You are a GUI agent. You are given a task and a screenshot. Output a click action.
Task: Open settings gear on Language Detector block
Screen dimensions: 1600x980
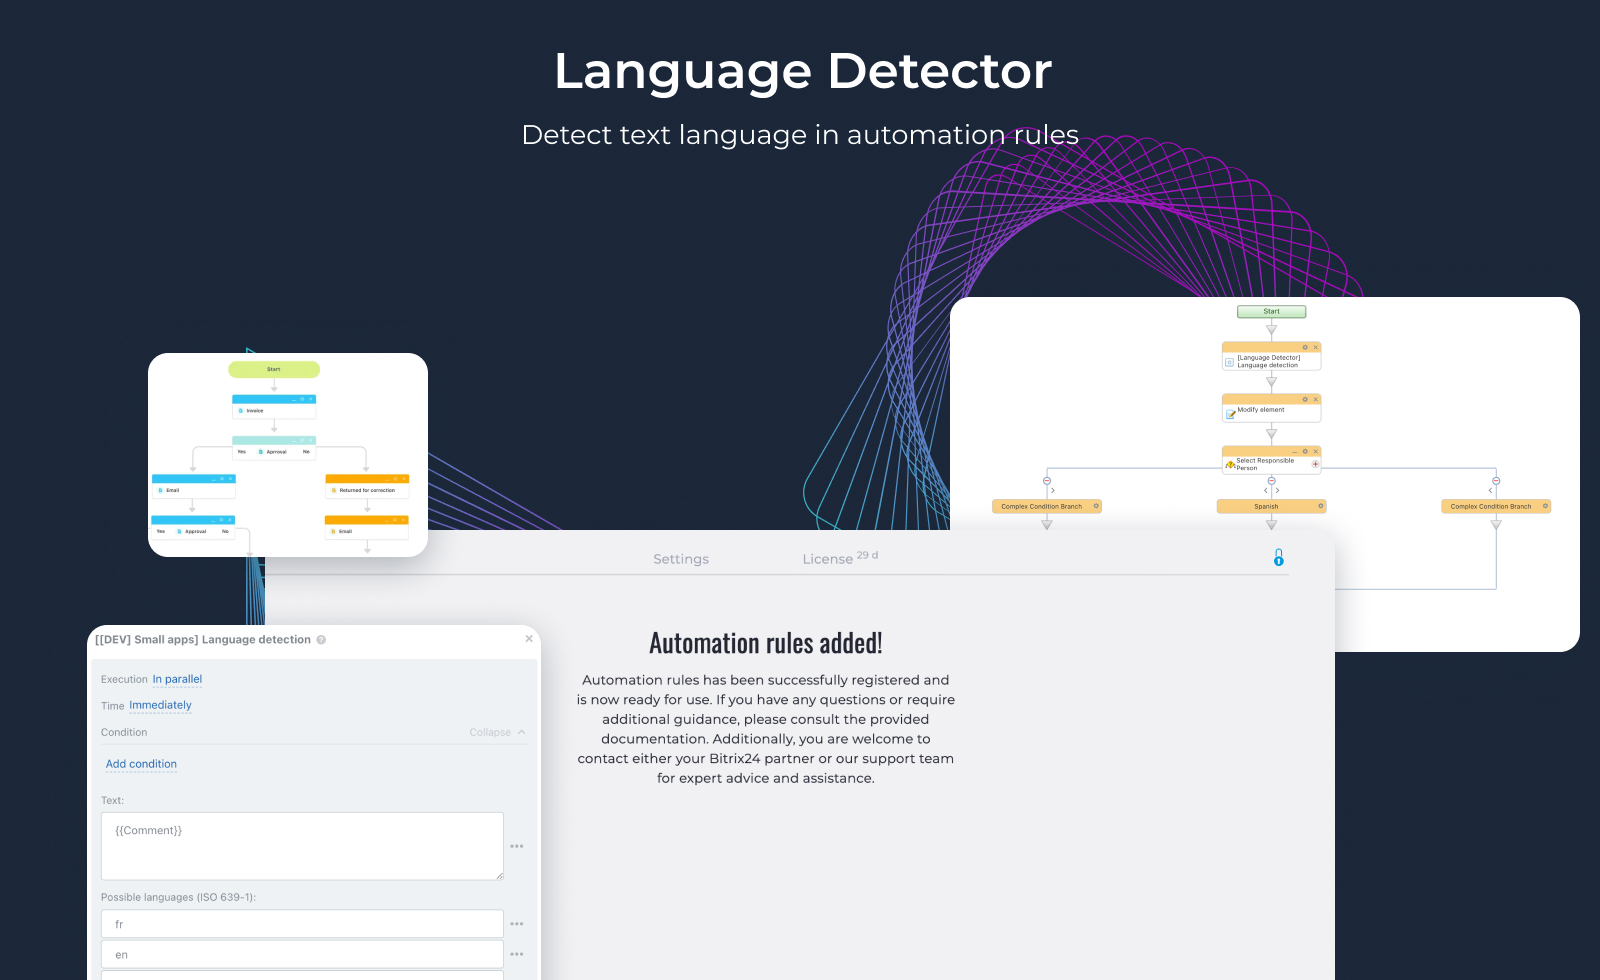[1305, 347]
